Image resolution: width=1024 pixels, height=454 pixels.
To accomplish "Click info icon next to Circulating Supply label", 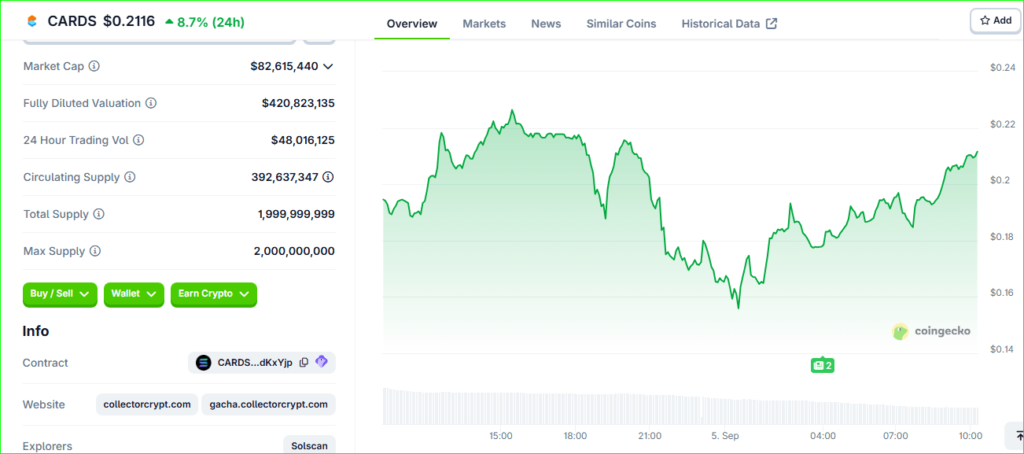I will coord(130,177).
